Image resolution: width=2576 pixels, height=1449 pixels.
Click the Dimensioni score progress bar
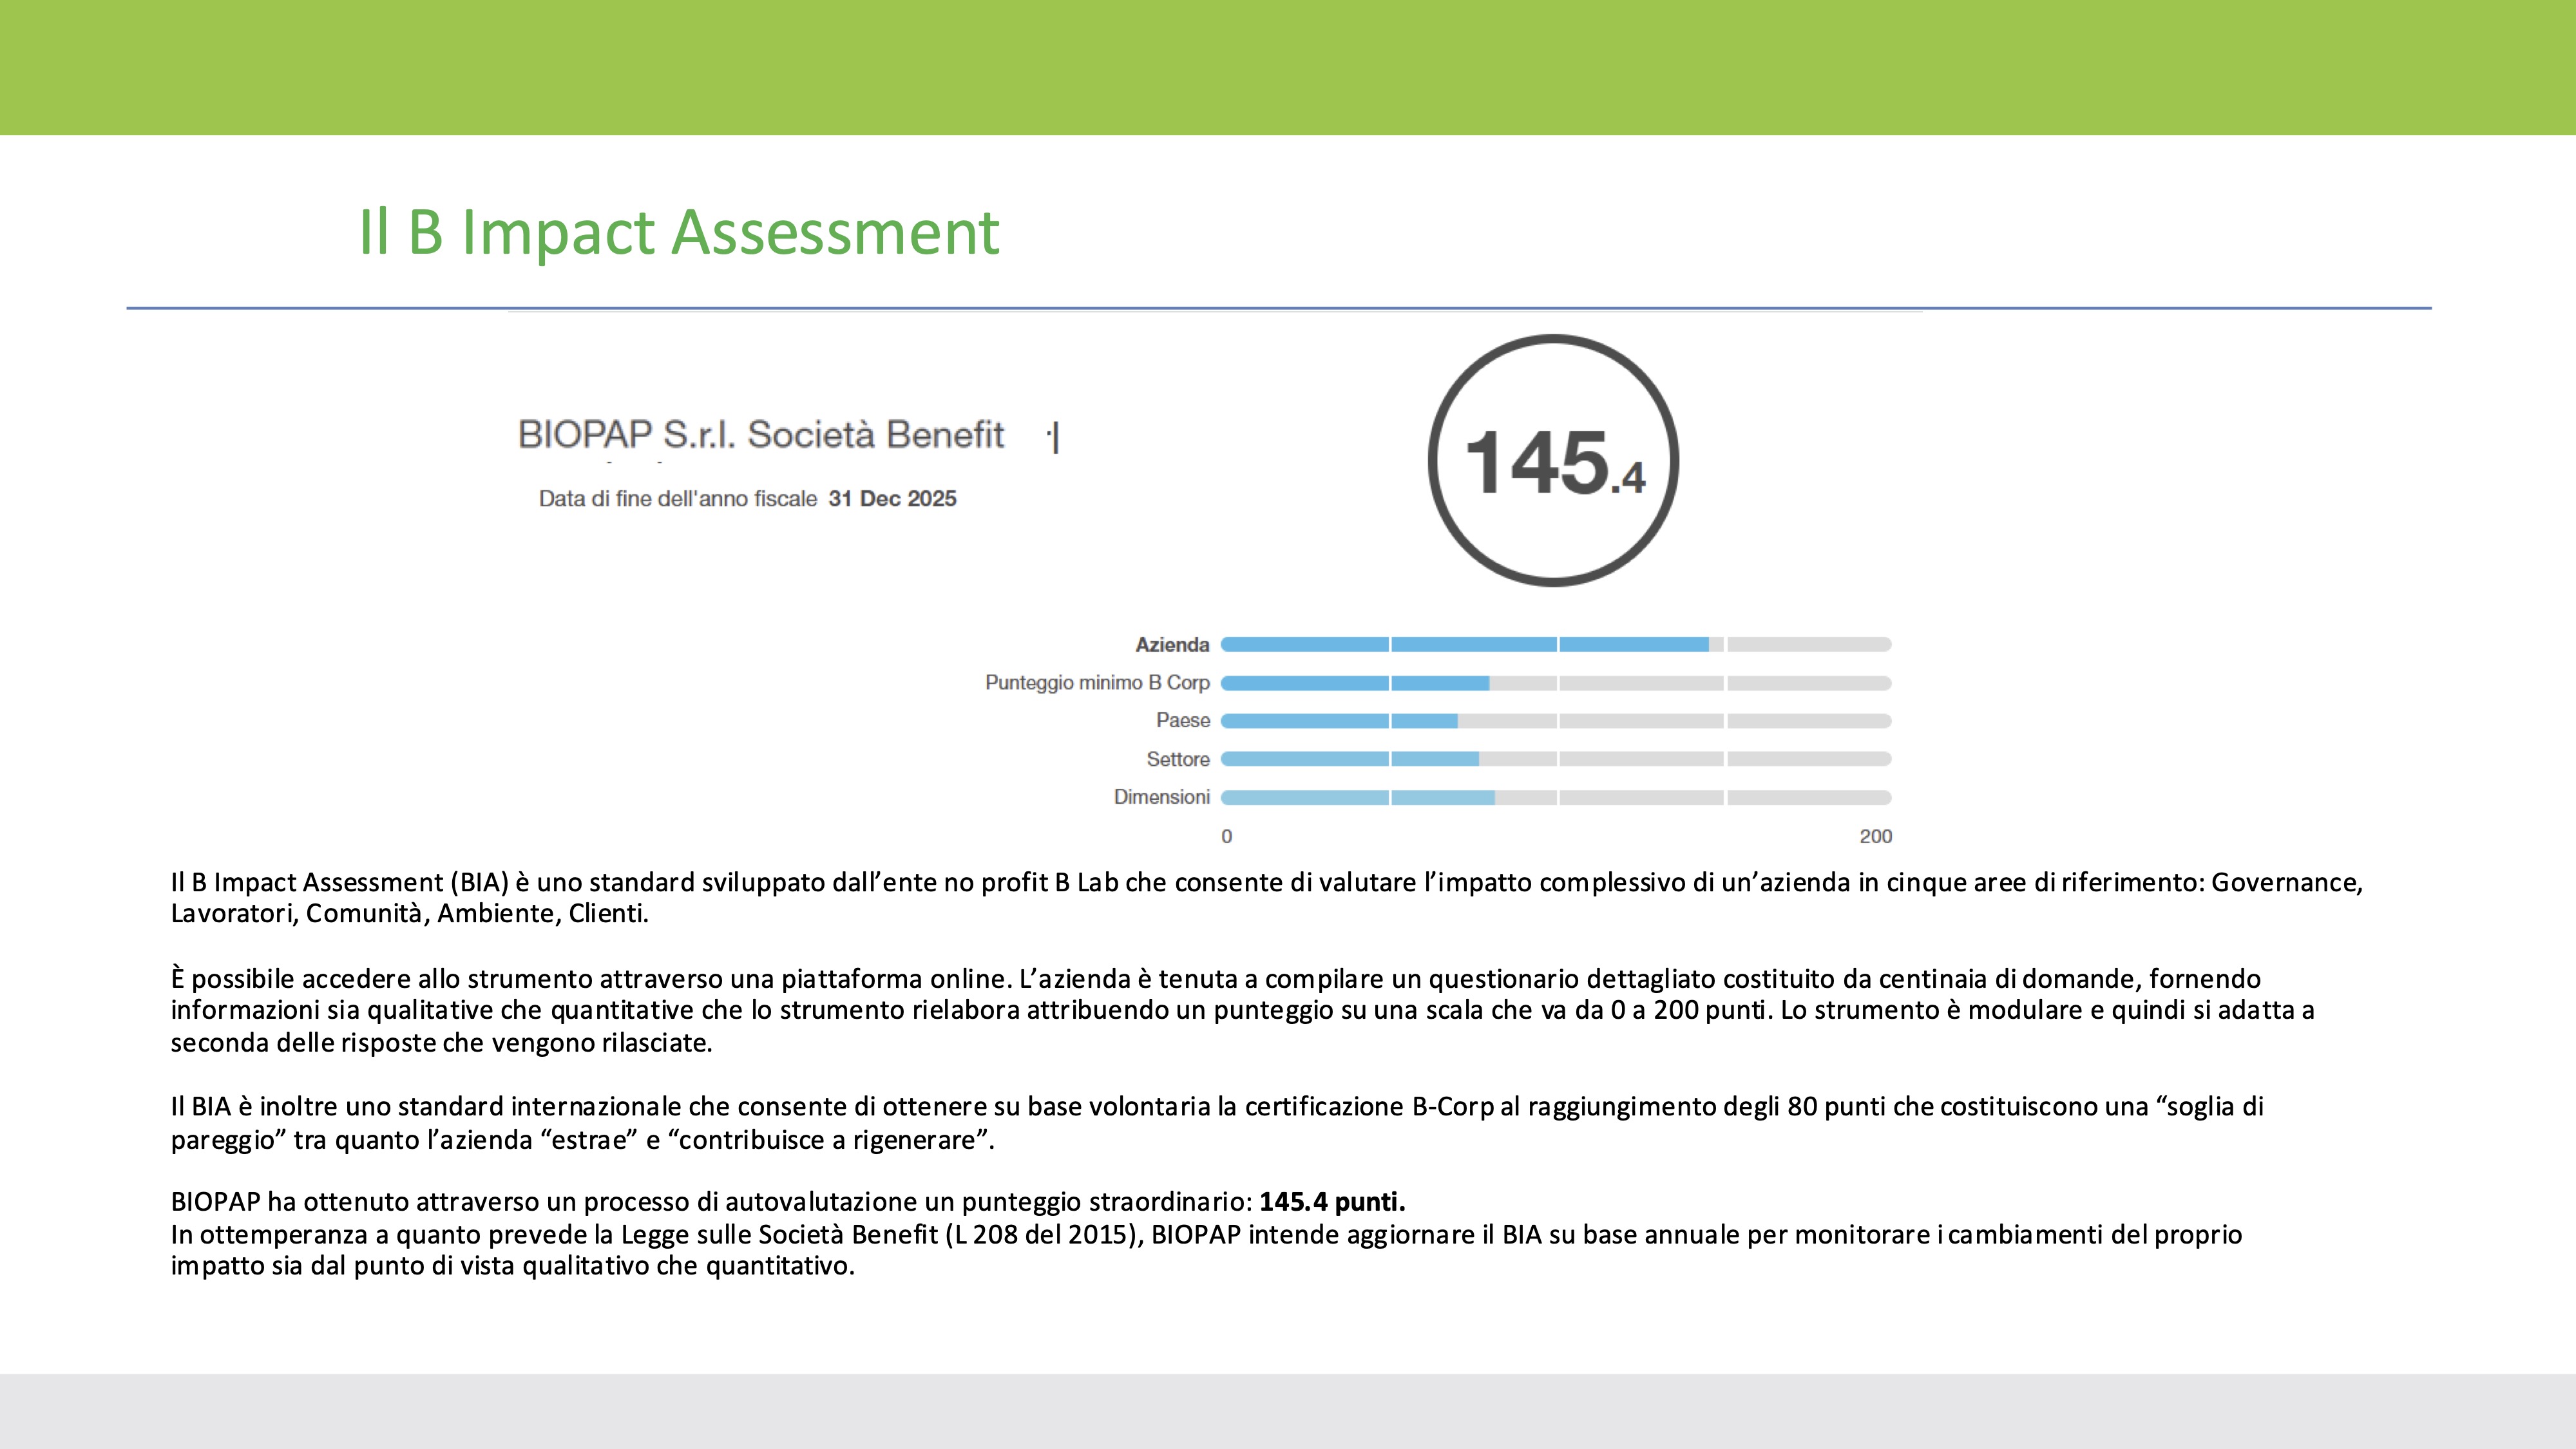[1556, 797]
